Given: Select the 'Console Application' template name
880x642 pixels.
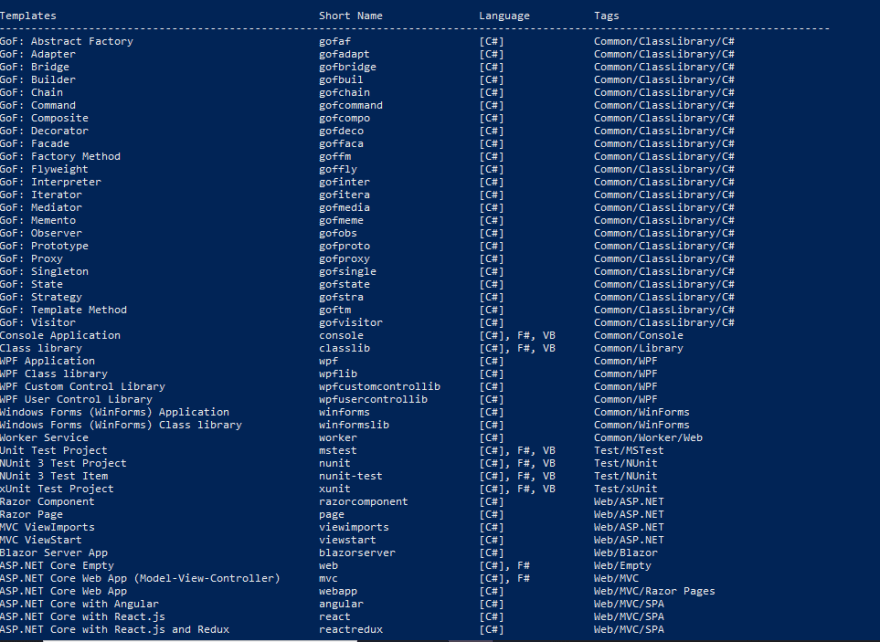Looking at the screenshot, I should point(60,336).
